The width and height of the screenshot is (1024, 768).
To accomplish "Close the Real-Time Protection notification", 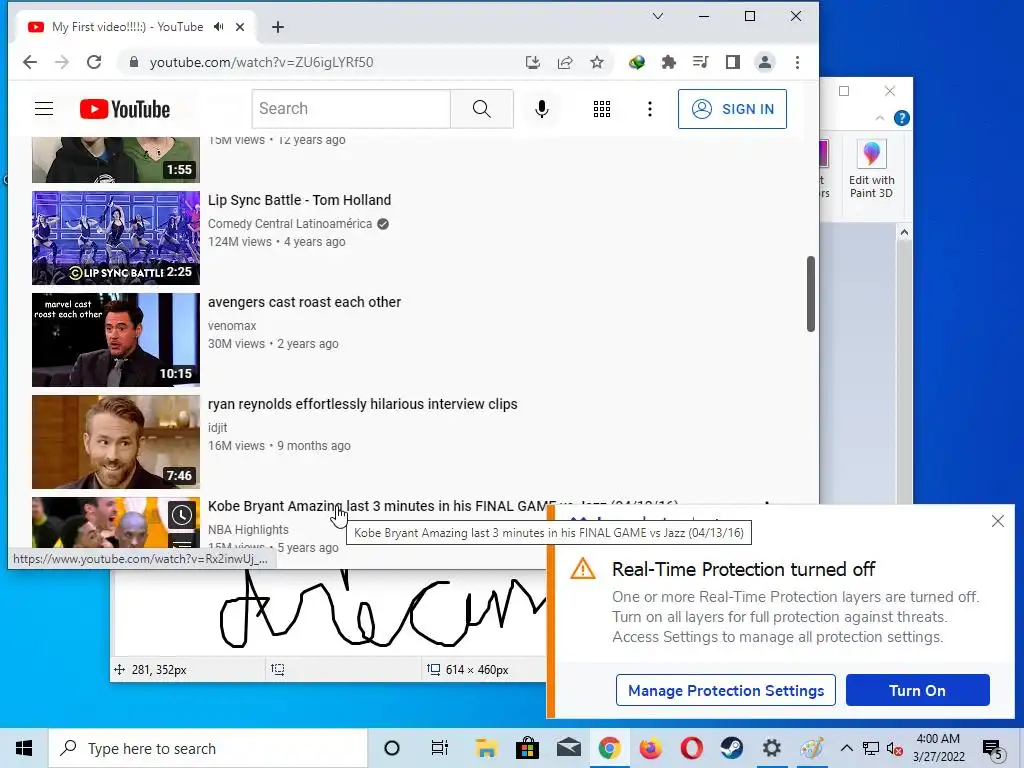I will [x=997, y=521].
